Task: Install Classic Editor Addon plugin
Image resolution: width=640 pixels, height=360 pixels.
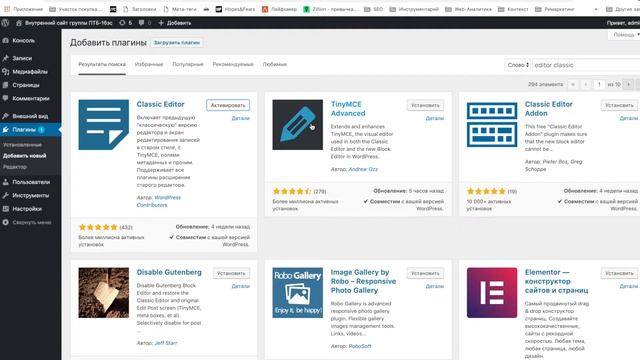Action: [x=620, y=105]
